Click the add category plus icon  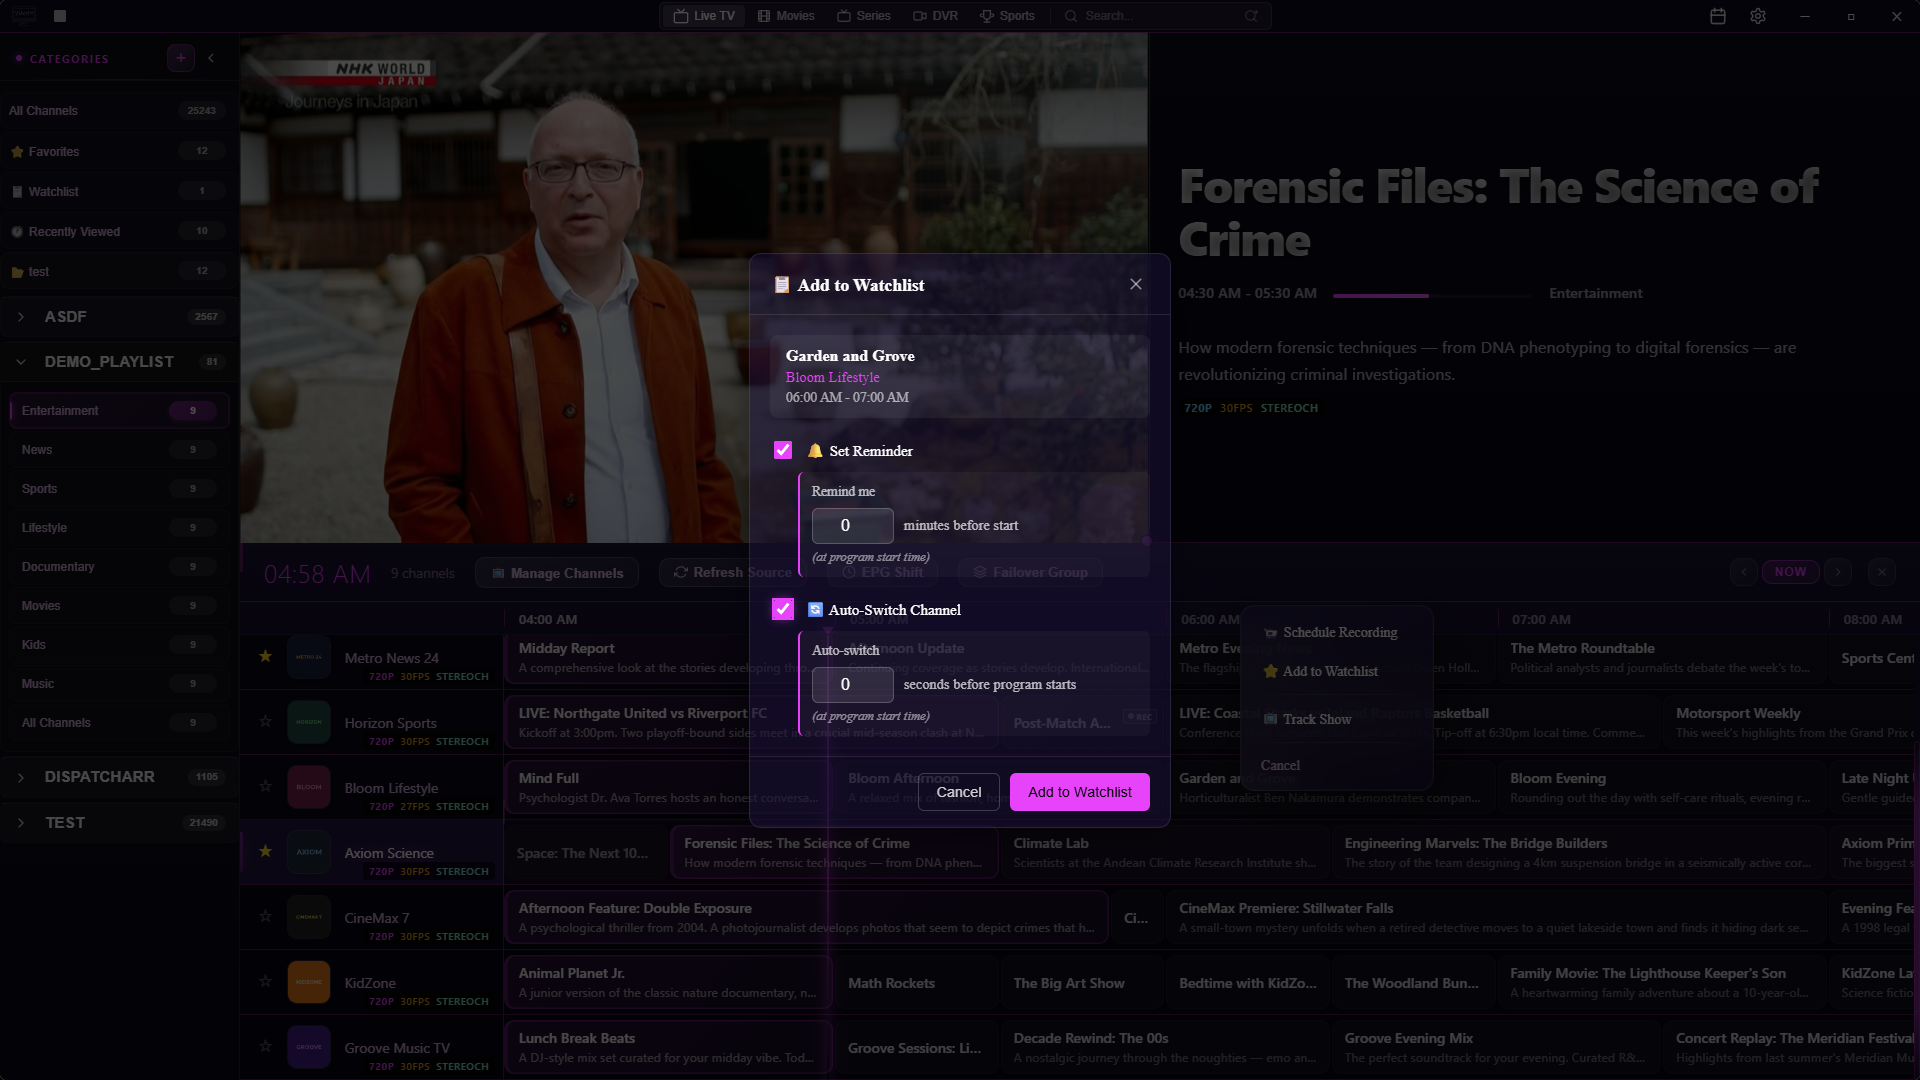point(181,58)
